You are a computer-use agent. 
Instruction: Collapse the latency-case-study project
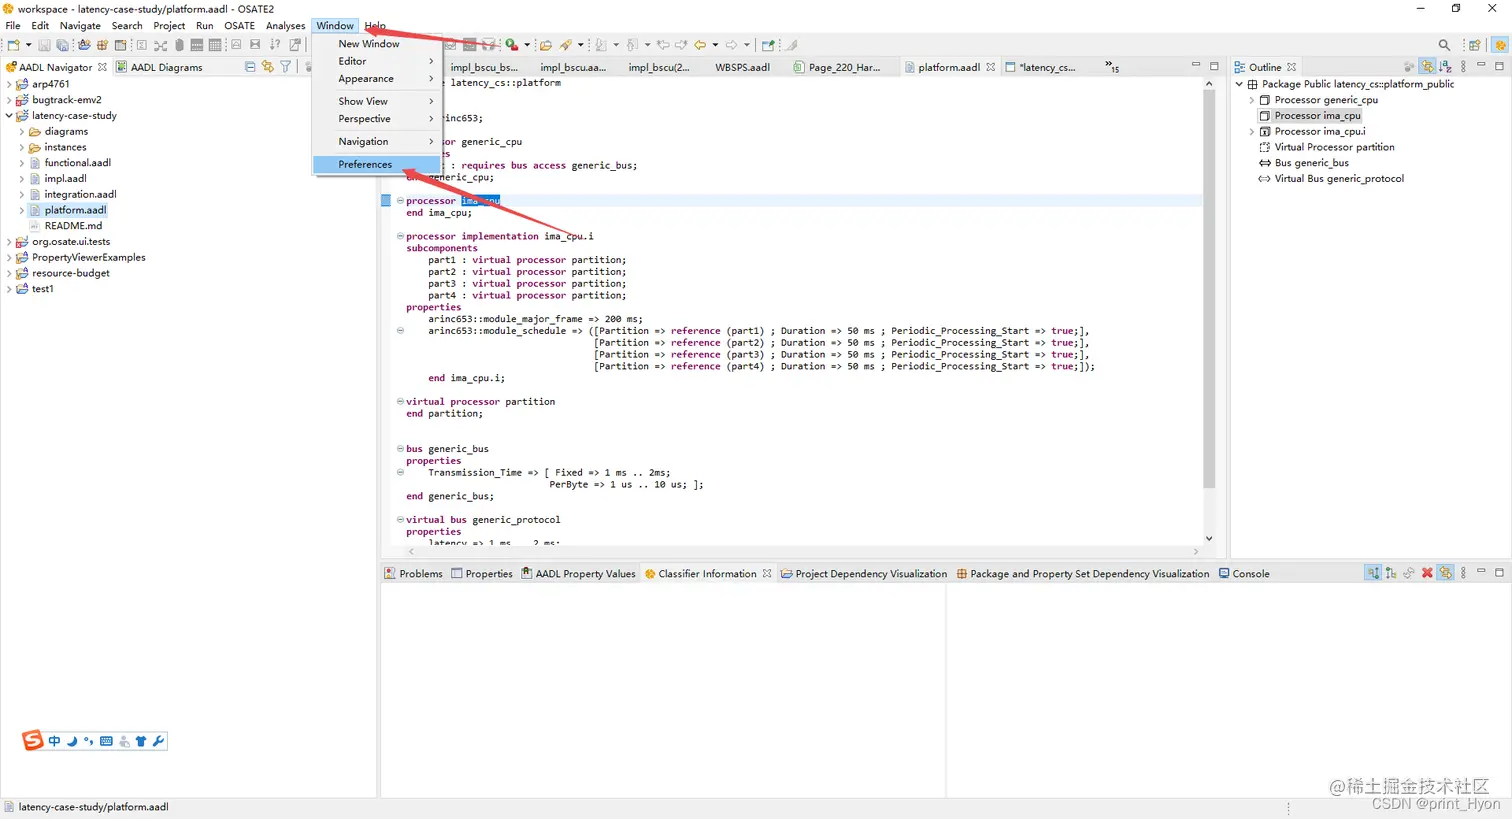[9, 116]
